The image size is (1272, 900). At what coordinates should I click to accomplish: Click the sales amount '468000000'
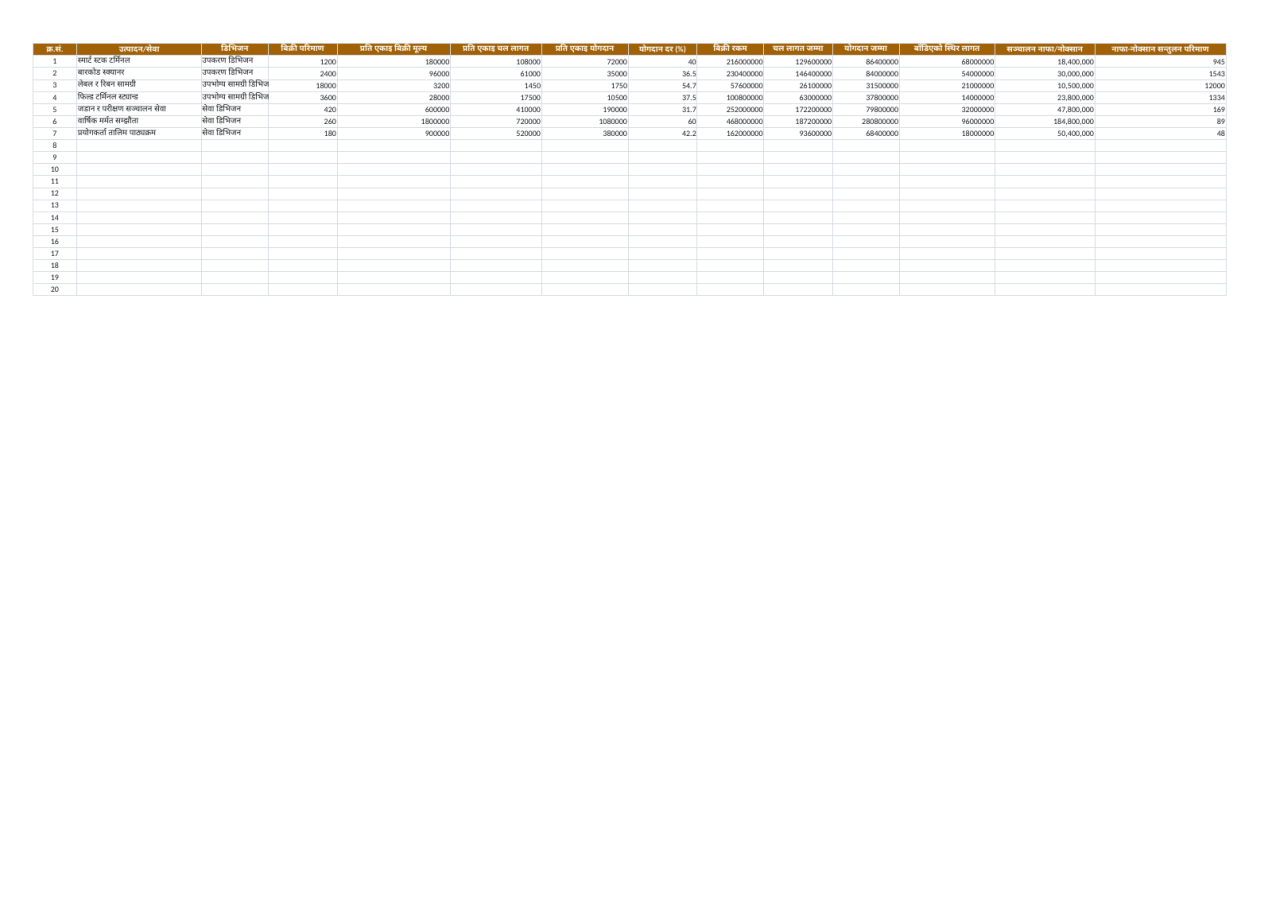[x=730, y=122]
